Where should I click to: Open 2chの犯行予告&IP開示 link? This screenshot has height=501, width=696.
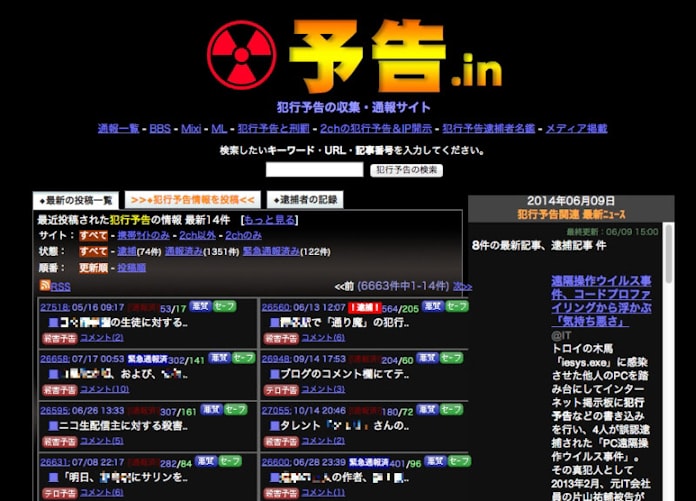[x=376, y=129]
